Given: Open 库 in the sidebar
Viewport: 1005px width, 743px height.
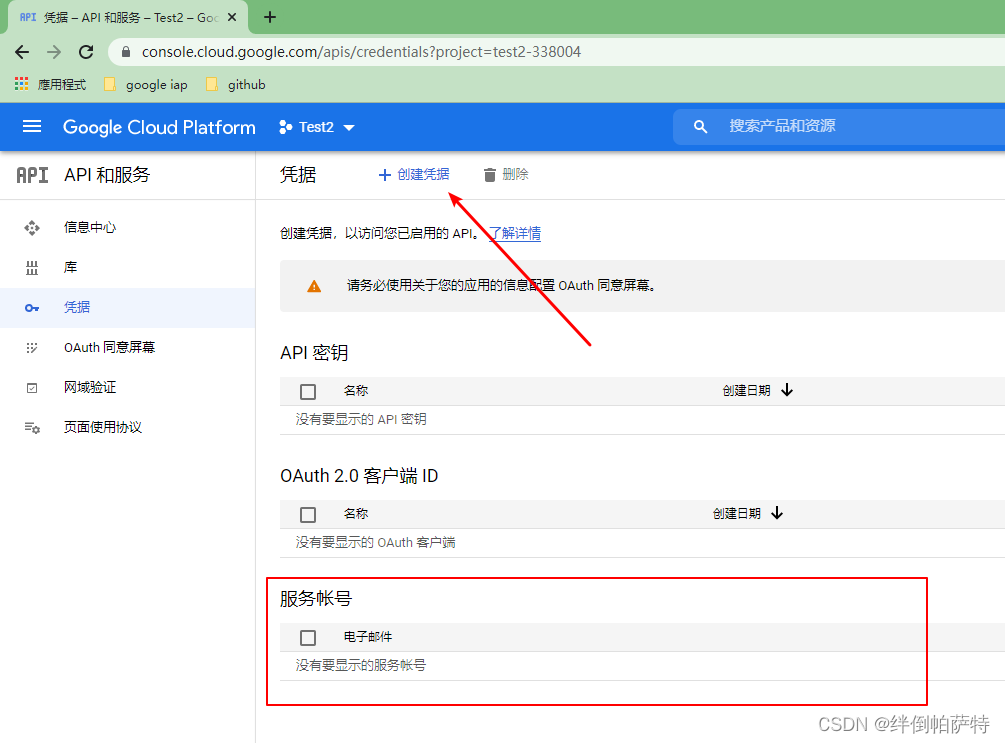Looking at the screenshot, I should coord(128,267).
